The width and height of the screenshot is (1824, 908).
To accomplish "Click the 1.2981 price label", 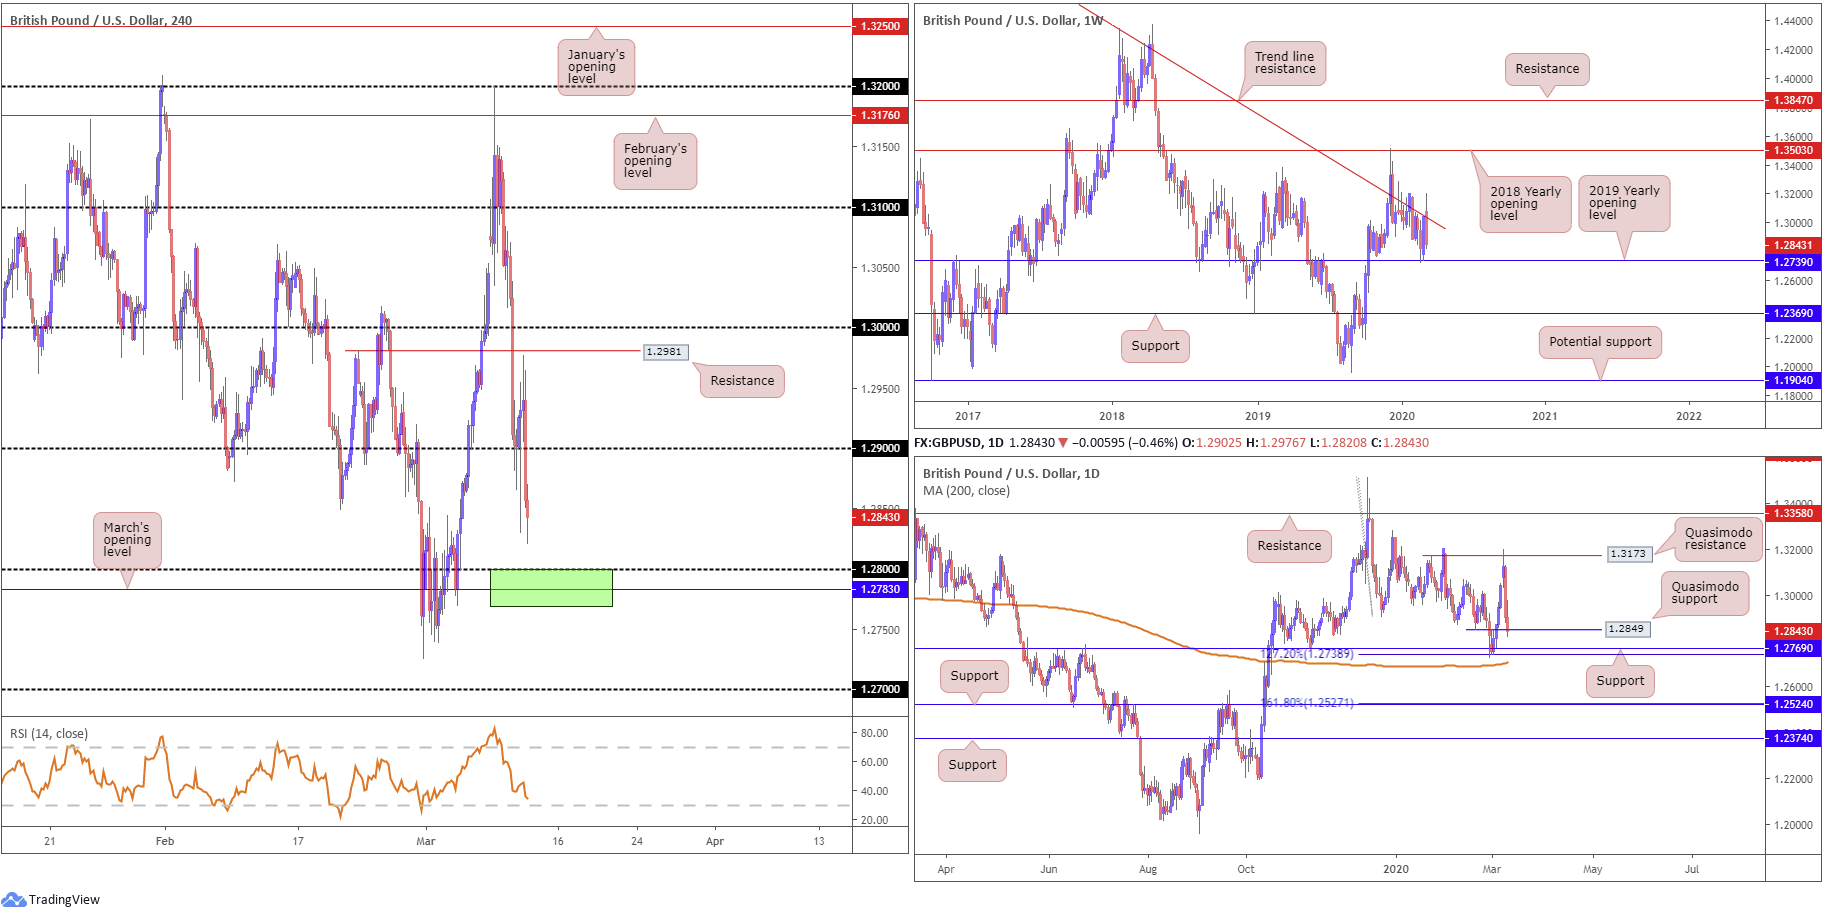I will [x=664, y=352].
